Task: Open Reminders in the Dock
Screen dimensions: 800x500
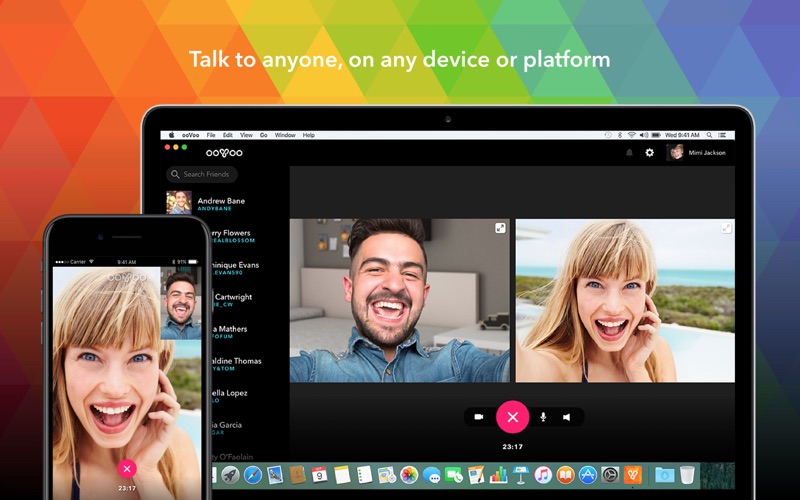Action: tap(364, 475)
